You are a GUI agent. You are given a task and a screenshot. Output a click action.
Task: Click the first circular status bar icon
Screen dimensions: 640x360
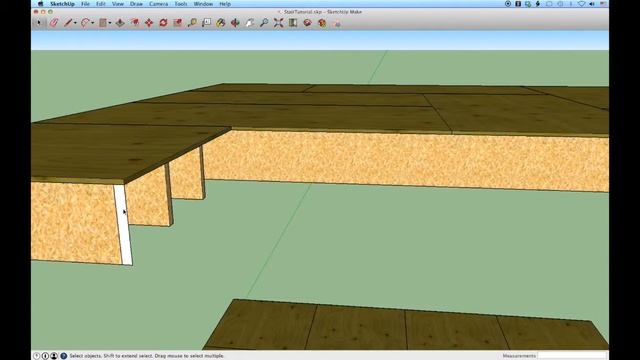(x=36, y=356)
